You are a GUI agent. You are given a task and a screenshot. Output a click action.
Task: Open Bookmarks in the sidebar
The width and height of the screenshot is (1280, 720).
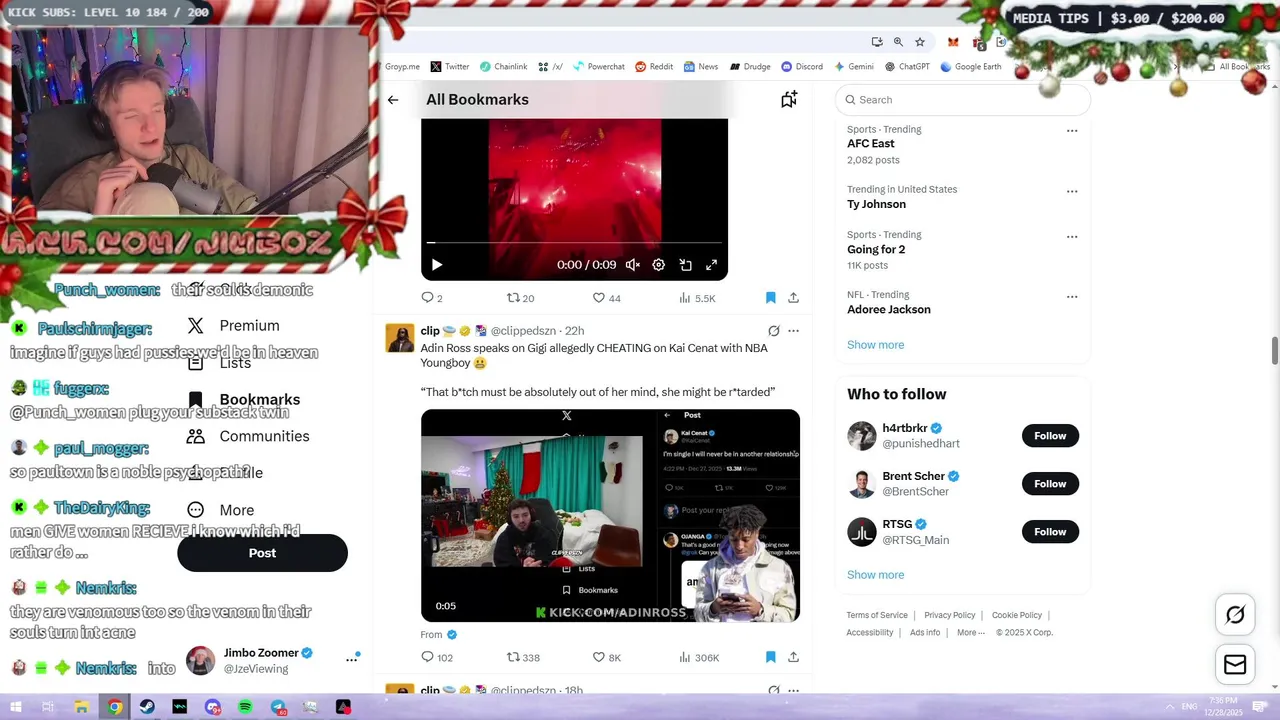coord(244,399)
